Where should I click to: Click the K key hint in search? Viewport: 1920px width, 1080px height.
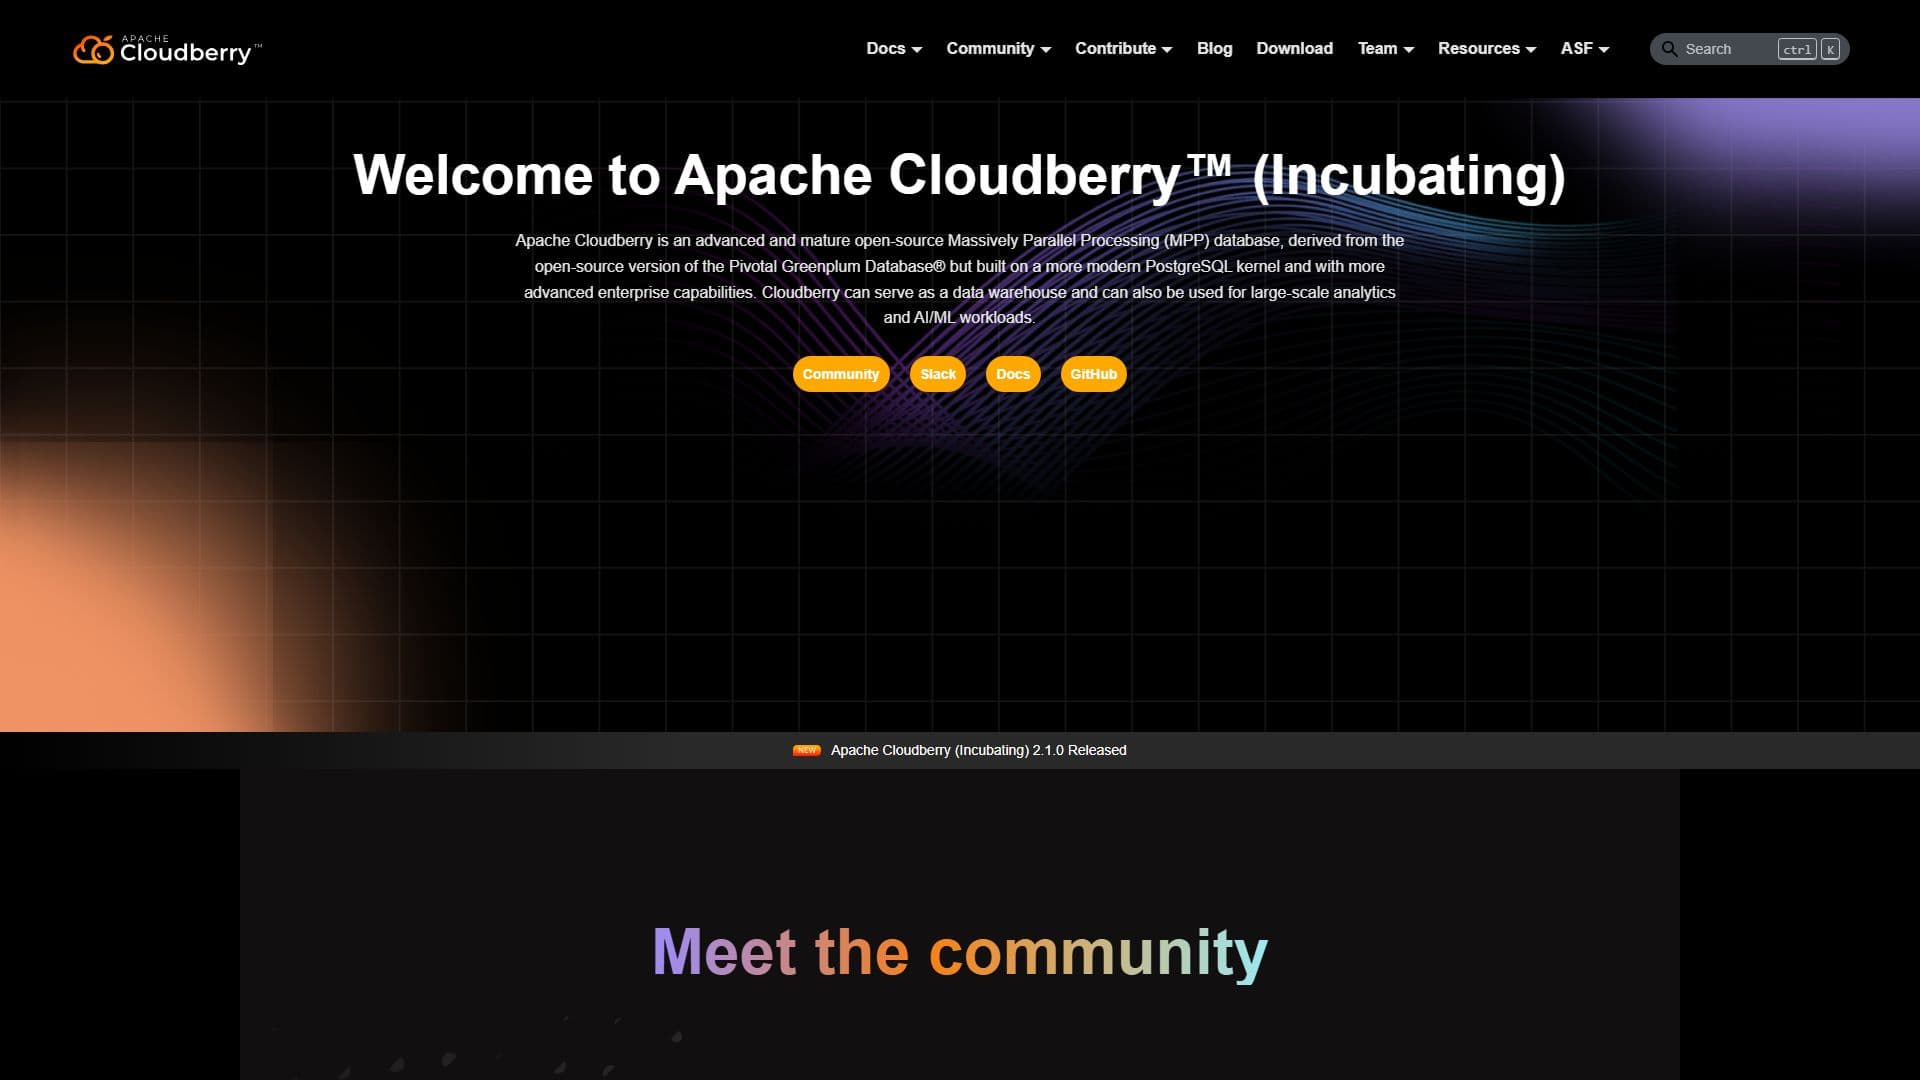click(1830, 49)
